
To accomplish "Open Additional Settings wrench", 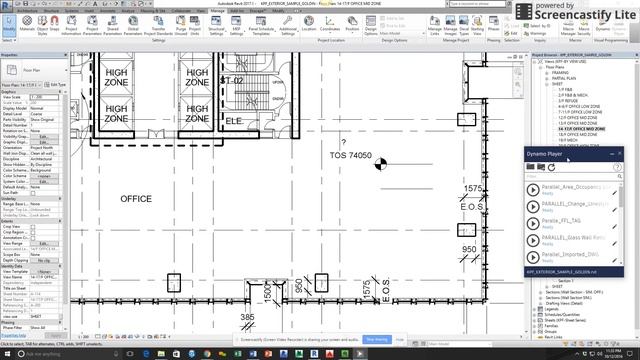I will 288,25.
